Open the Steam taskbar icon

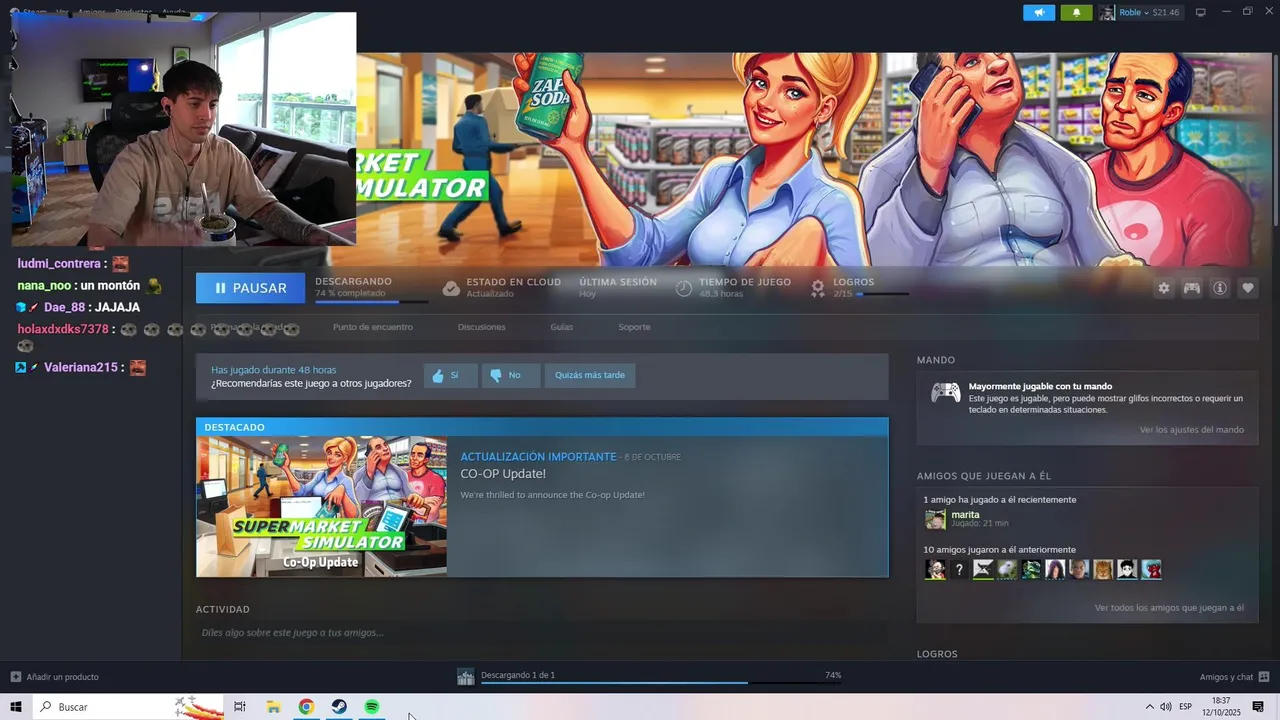339,707
